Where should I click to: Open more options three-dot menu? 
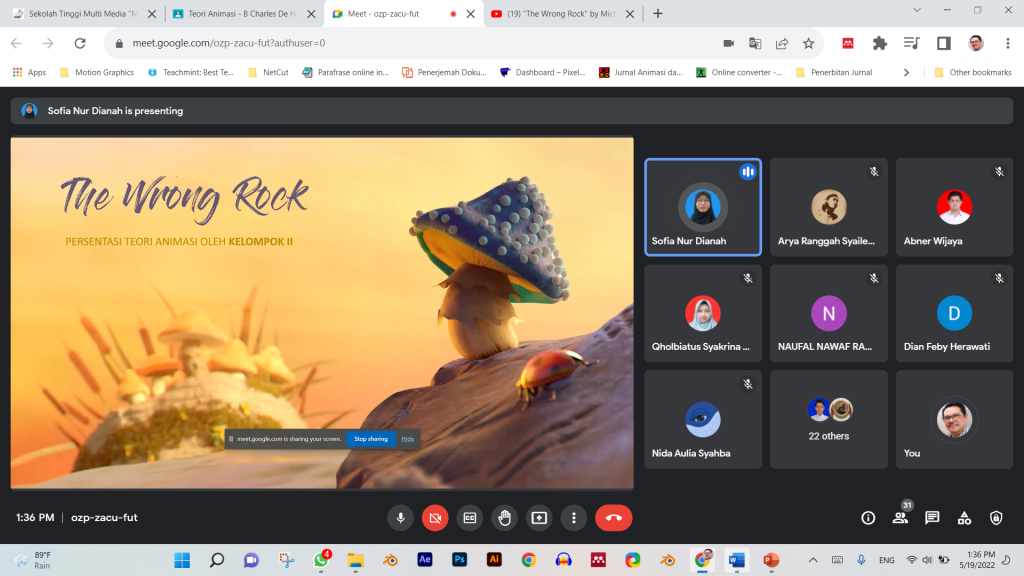click(x=573, y=517)
